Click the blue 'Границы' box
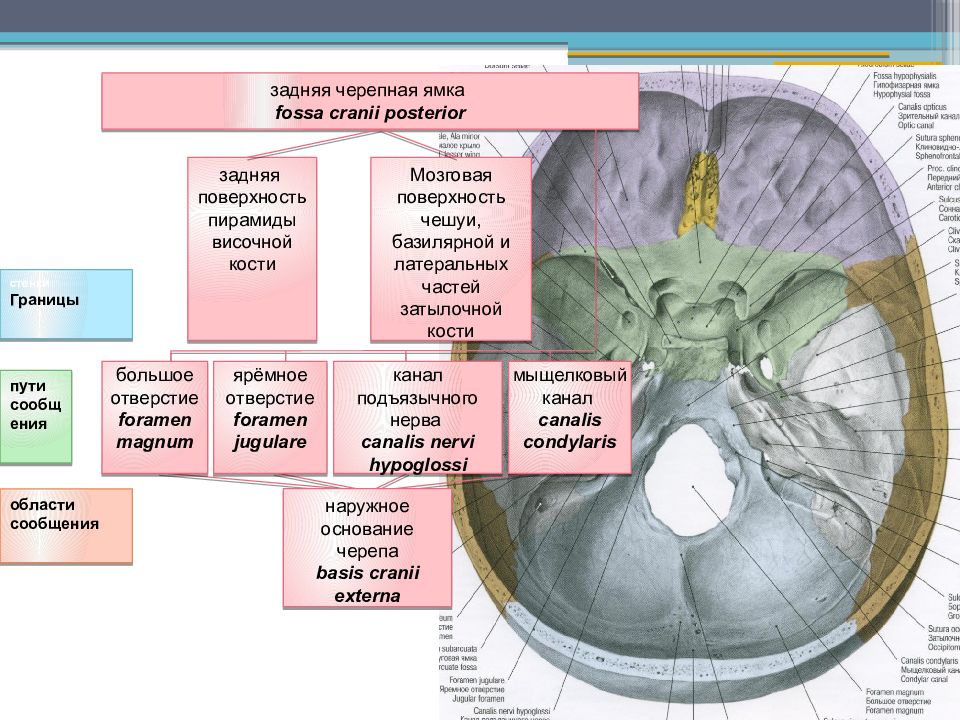Image resolution: width=960 pixels, height=720 pixels. tap(66, 304)
